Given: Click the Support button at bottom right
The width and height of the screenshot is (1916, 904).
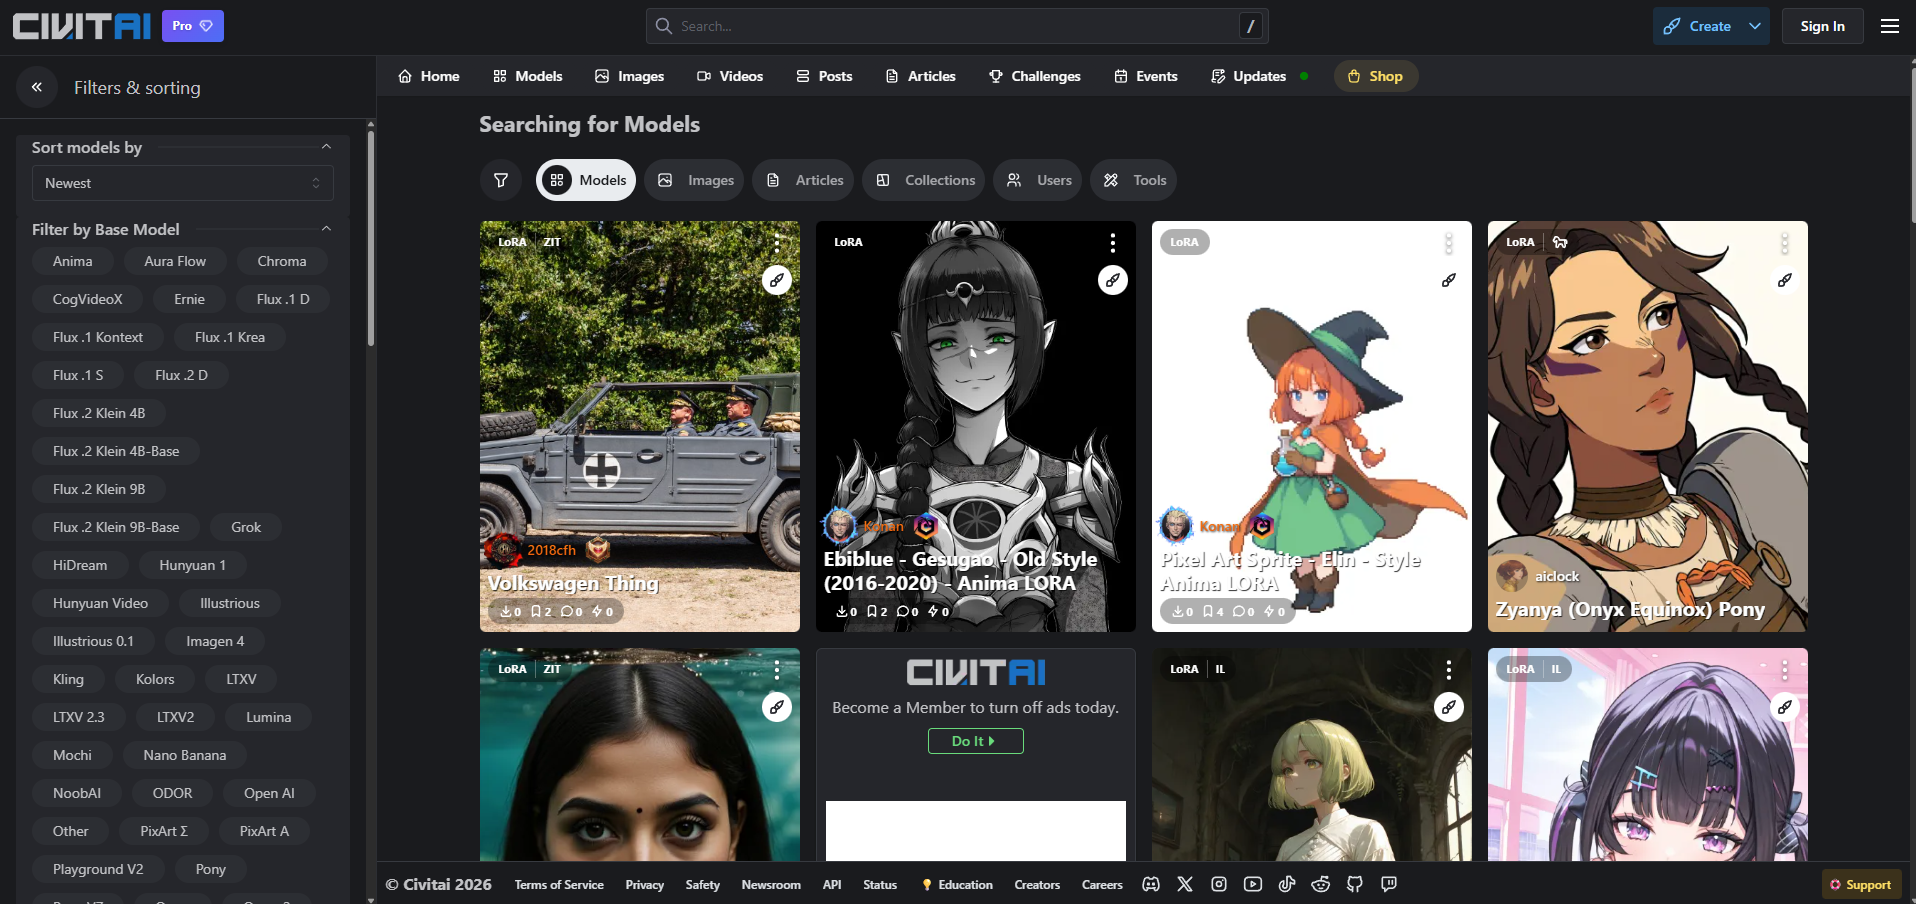Looking at the screenshot, I should [1861, 884].
